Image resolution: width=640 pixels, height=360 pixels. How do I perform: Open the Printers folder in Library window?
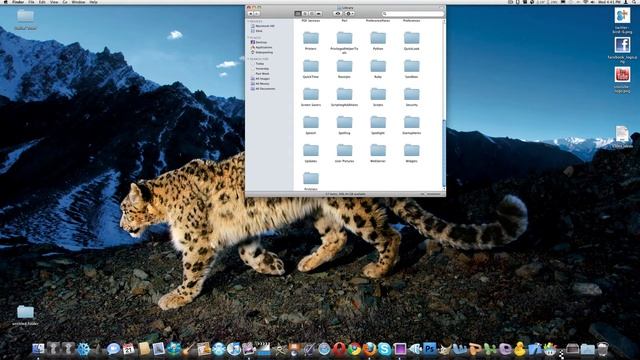(311, 38)
